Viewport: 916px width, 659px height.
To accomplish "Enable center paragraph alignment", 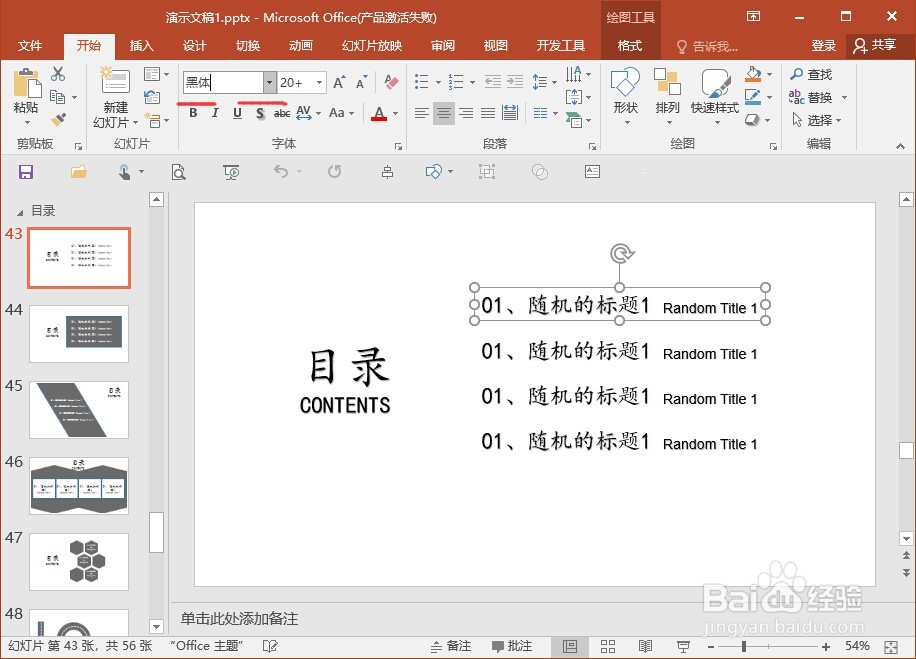I will click(443, 113).
